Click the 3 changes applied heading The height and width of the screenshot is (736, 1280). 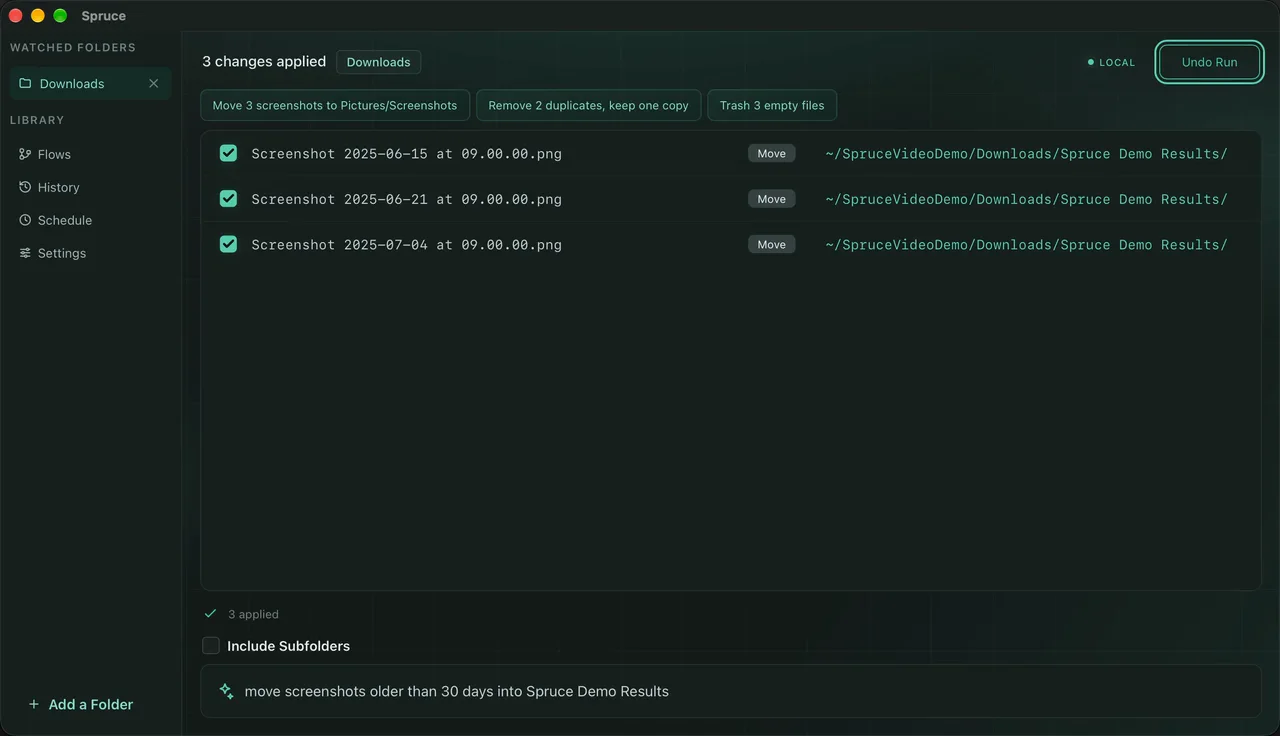(x=264, y=62)
